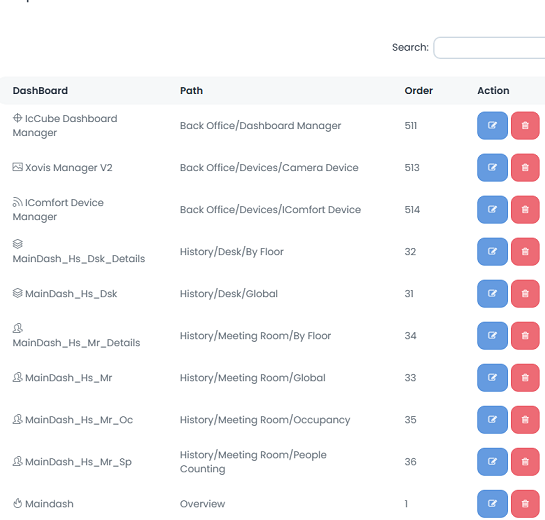This screenshot has height=520, width=545.
Task: Edit MainDash_Hs_Mr_Details dashboard
Action: 492,336
